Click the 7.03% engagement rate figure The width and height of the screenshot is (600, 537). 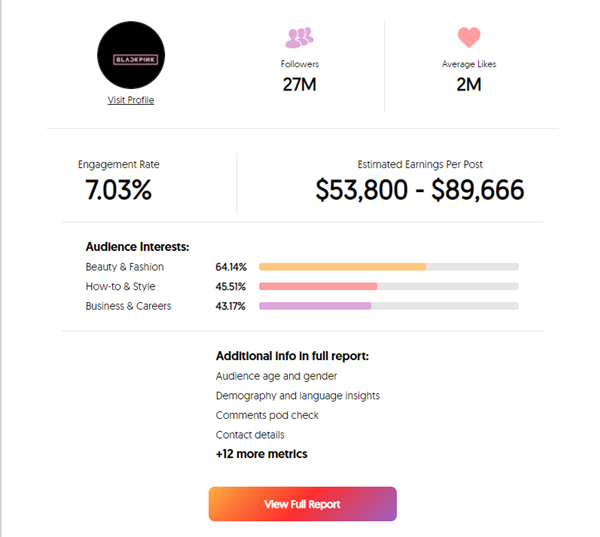pyautogui.click(x=118, y=189)
